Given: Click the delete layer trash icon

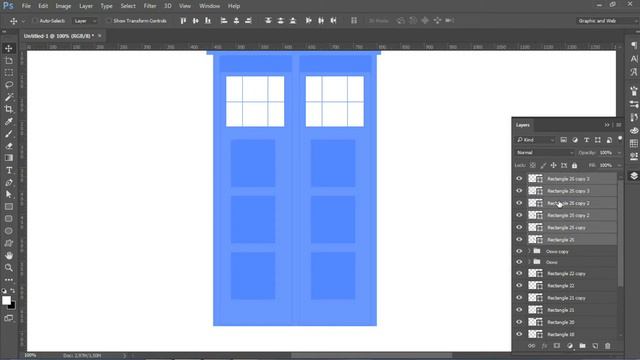Looking at the screenshot, I should point(608,346).
